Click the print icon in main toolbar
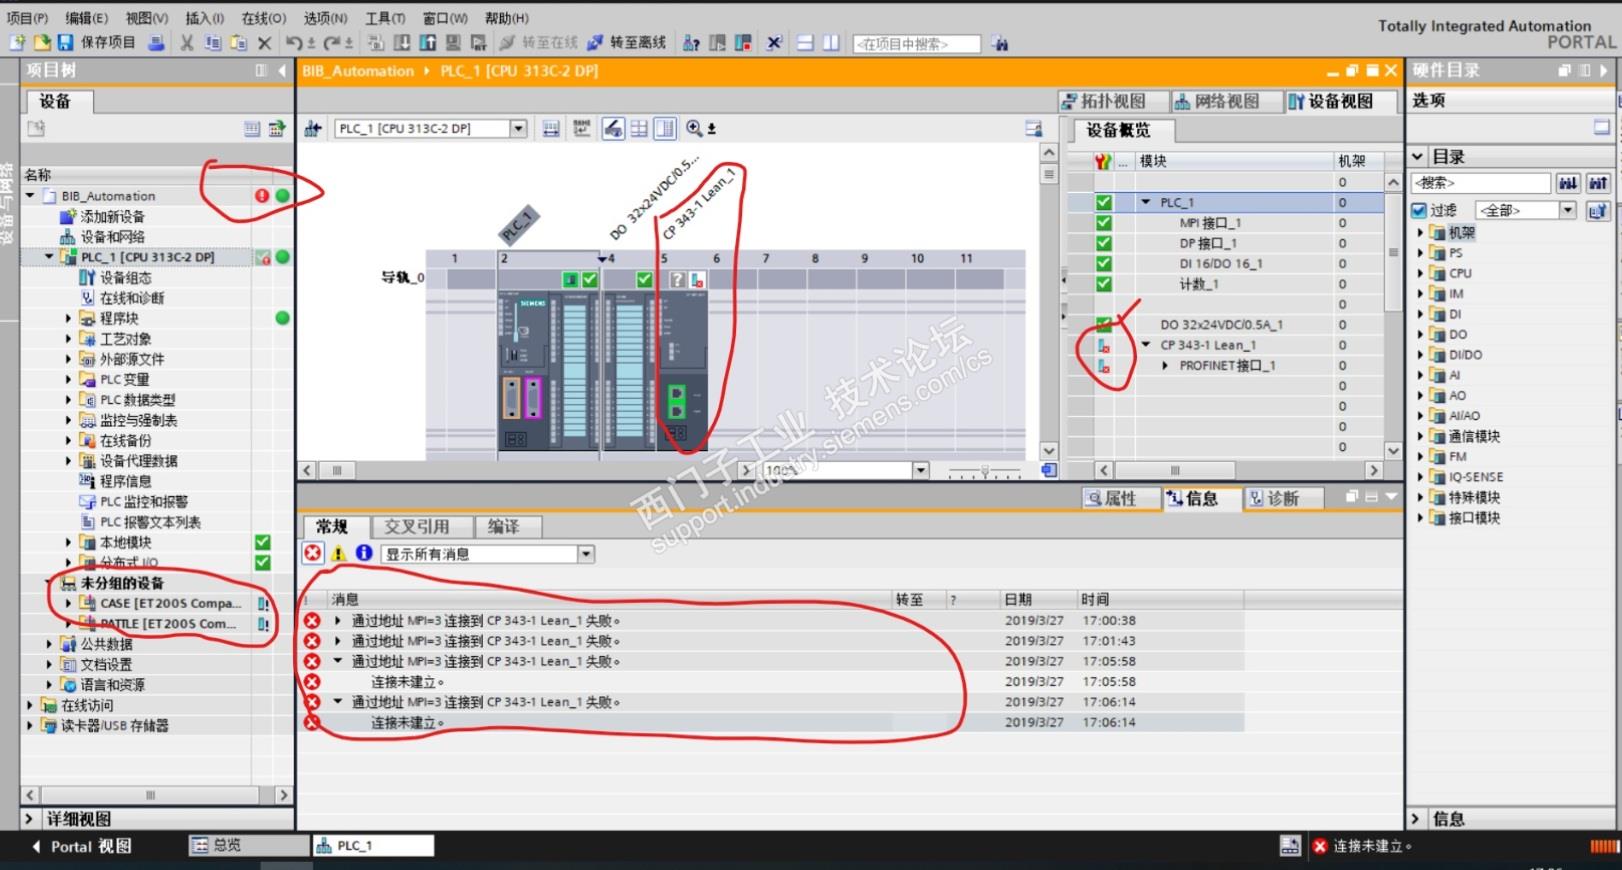 tap(156, 43)
